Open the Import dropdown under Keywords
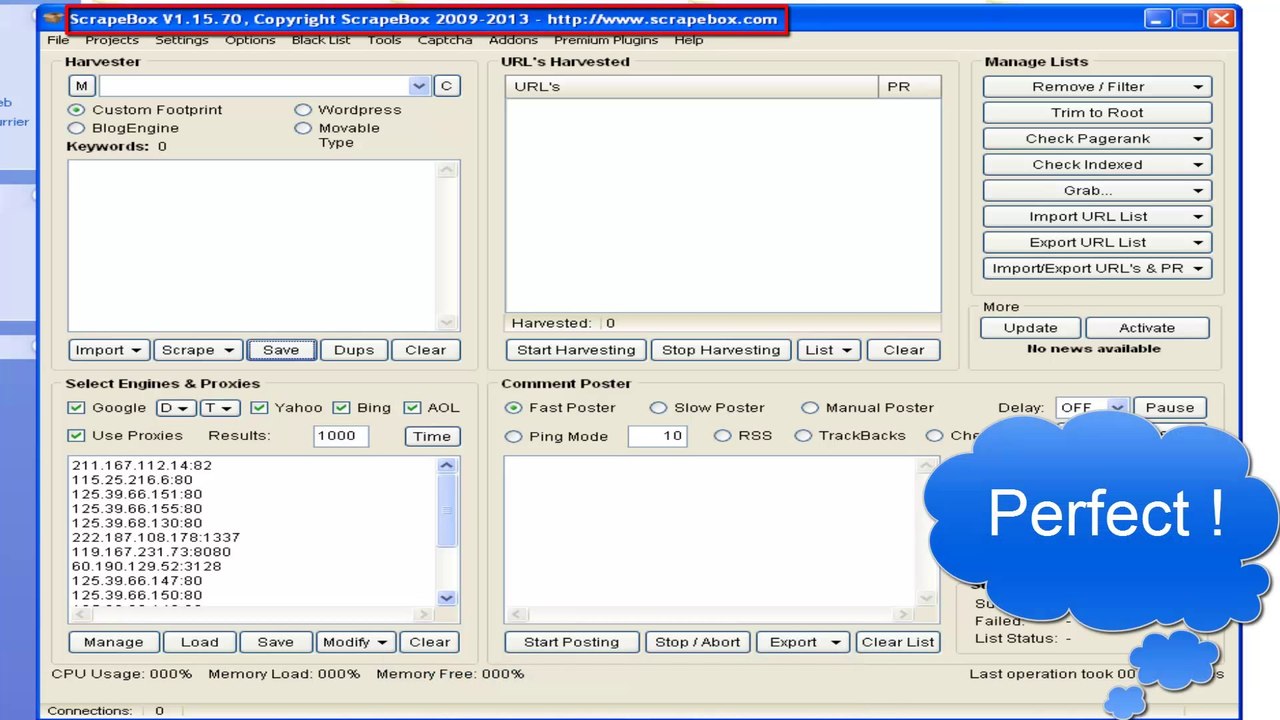The height and width of the screenshot is (720, 1280). (x=109, y=350)
